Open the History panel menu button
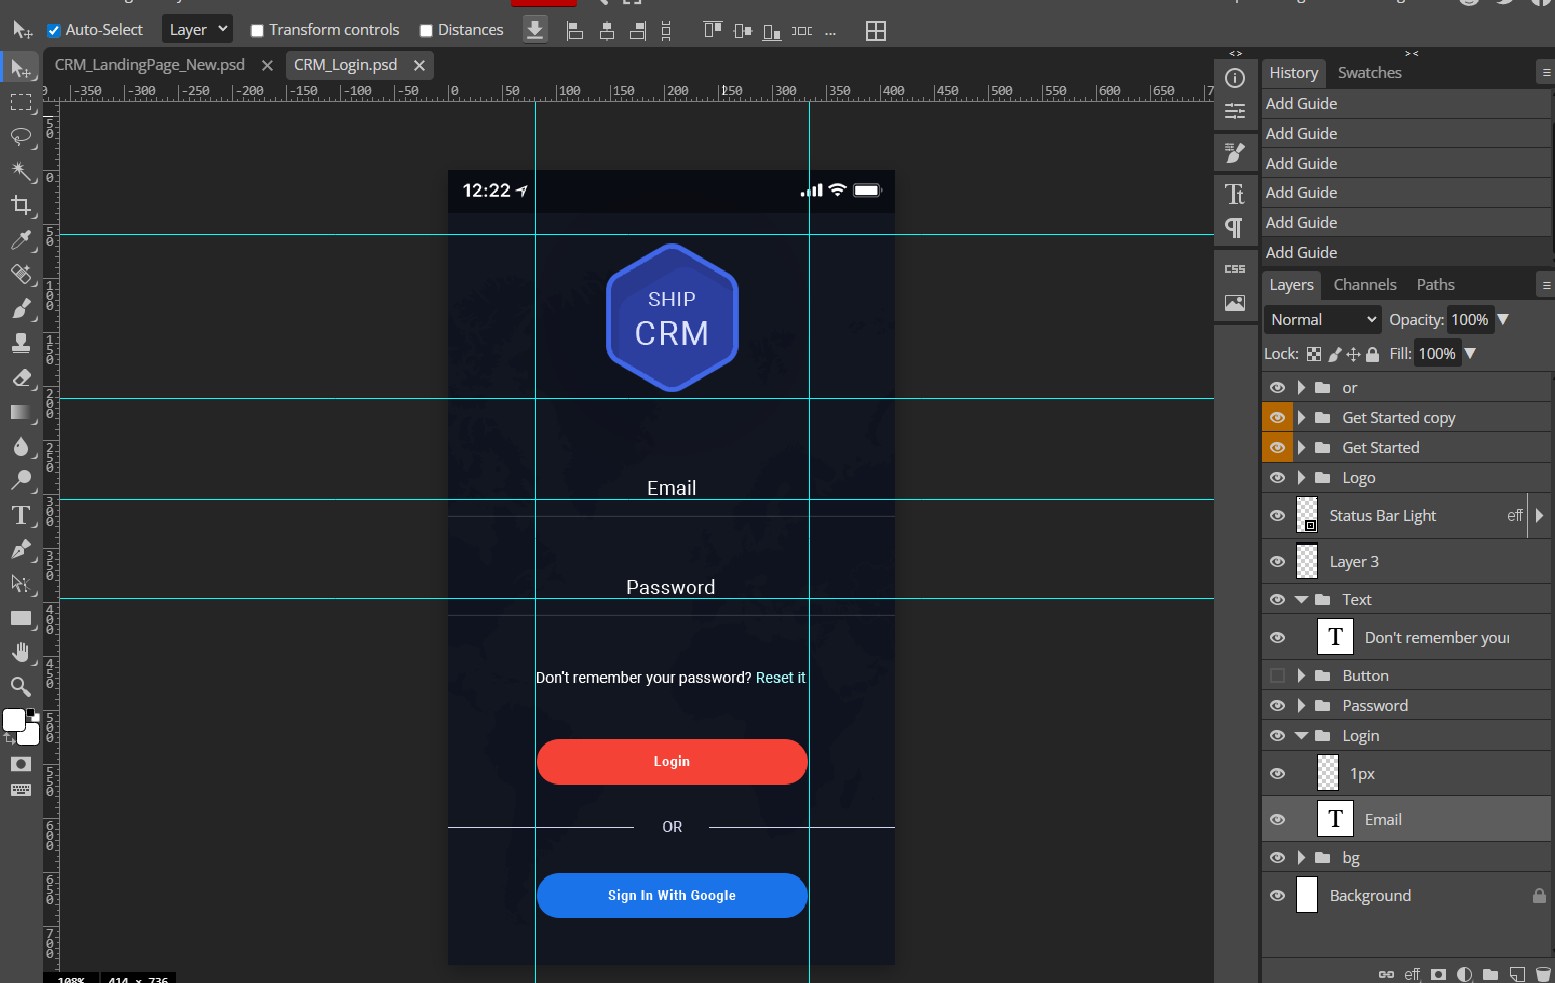1555x983 pixels. point(1545,73)
